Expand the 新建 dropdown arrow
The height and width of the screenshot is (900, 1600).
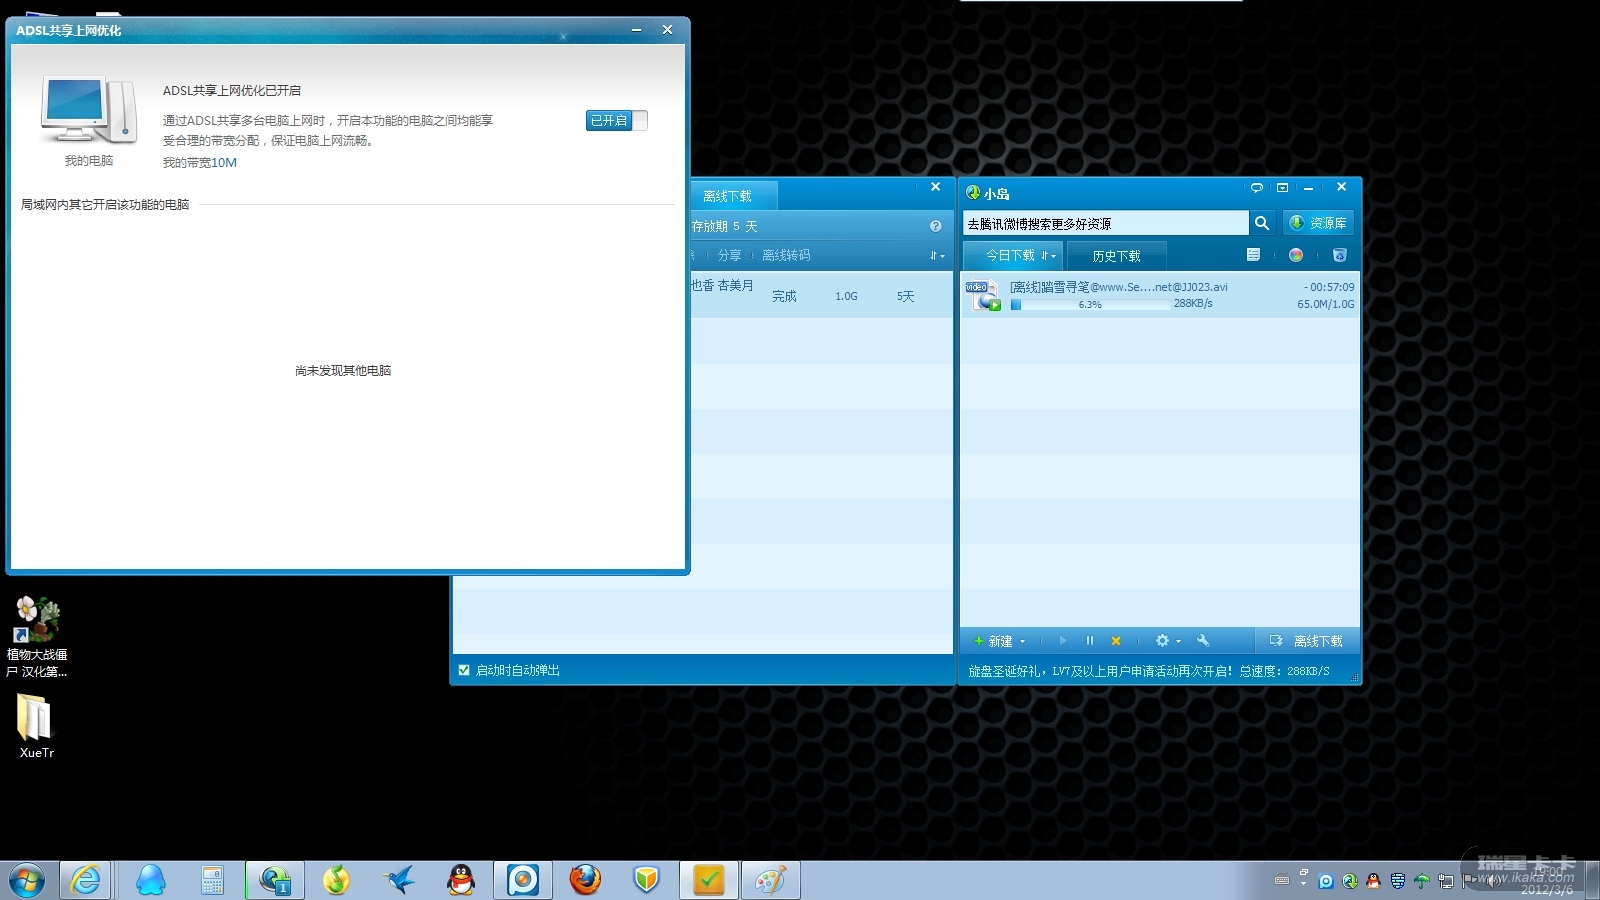pos(1022,641)
